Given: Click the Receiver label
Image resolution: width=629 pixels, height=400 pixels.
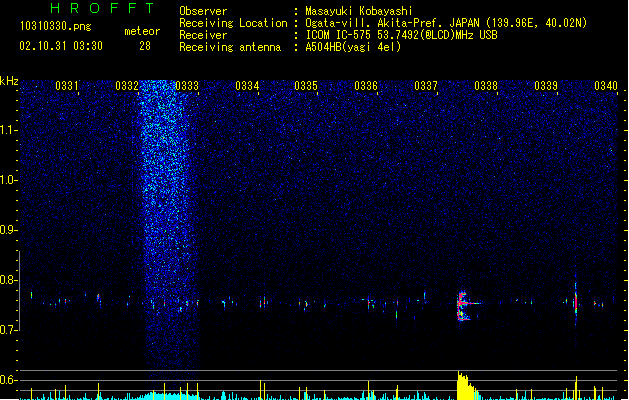Looking at the screenshot, I should pos(203,35).
